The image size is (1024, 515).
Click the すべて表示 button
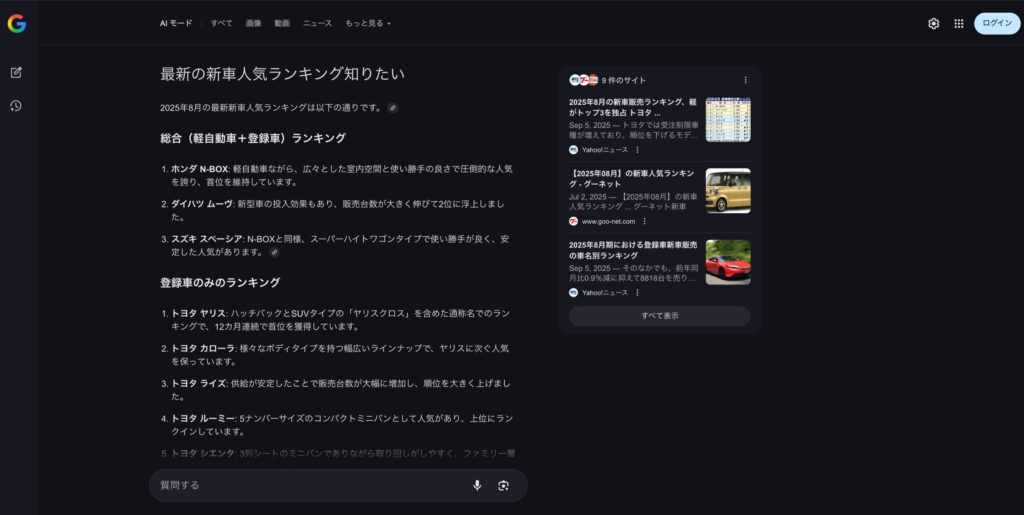coord(659,316)
